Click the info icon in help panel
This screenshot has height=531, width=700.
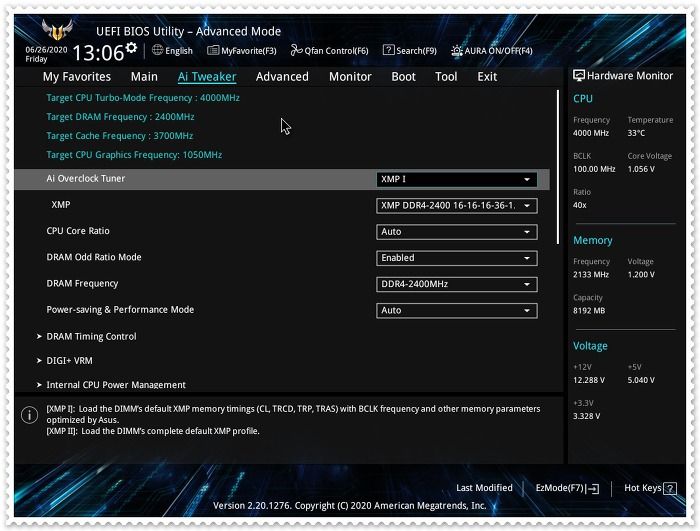(x=29, y=415)
